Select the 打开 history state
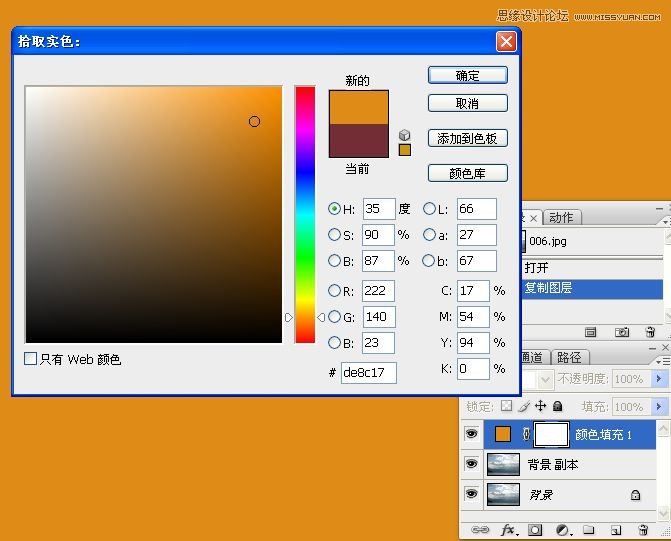This screenshot has width=671, height=541. [x=592, y=268]
